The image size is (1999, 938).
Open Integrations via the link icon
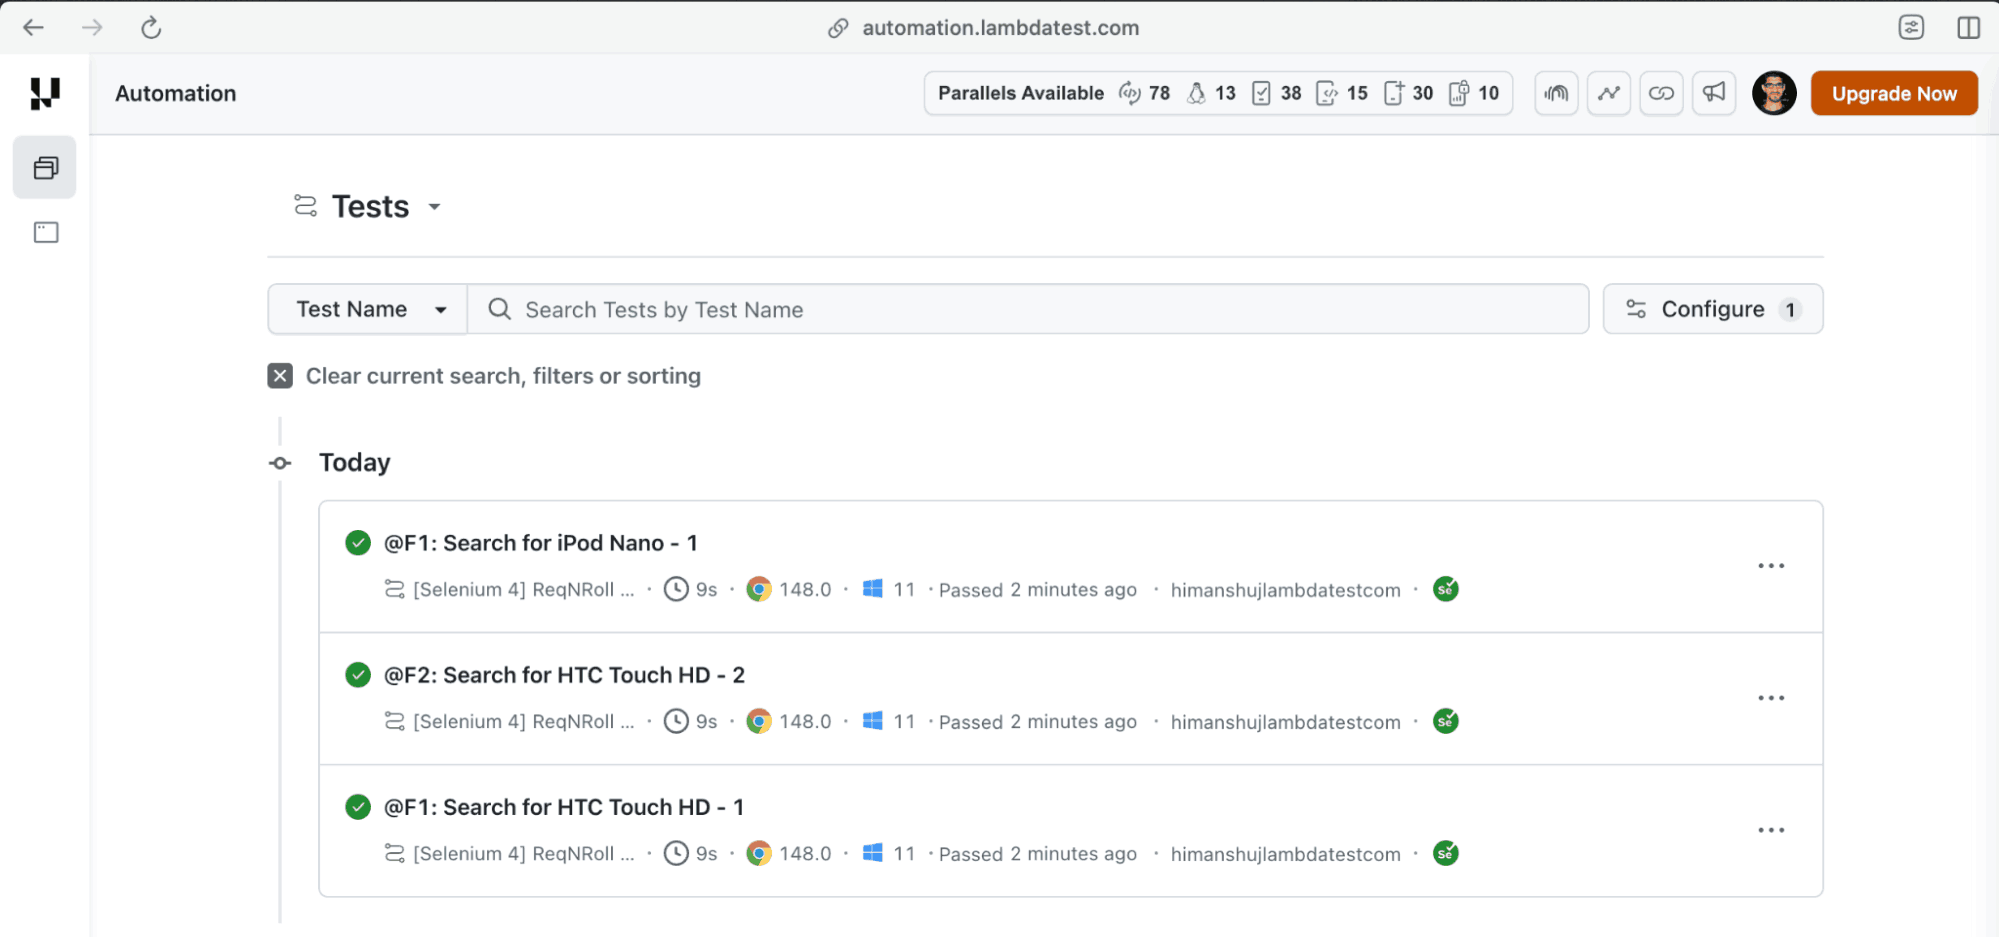tap(1661, 93)
